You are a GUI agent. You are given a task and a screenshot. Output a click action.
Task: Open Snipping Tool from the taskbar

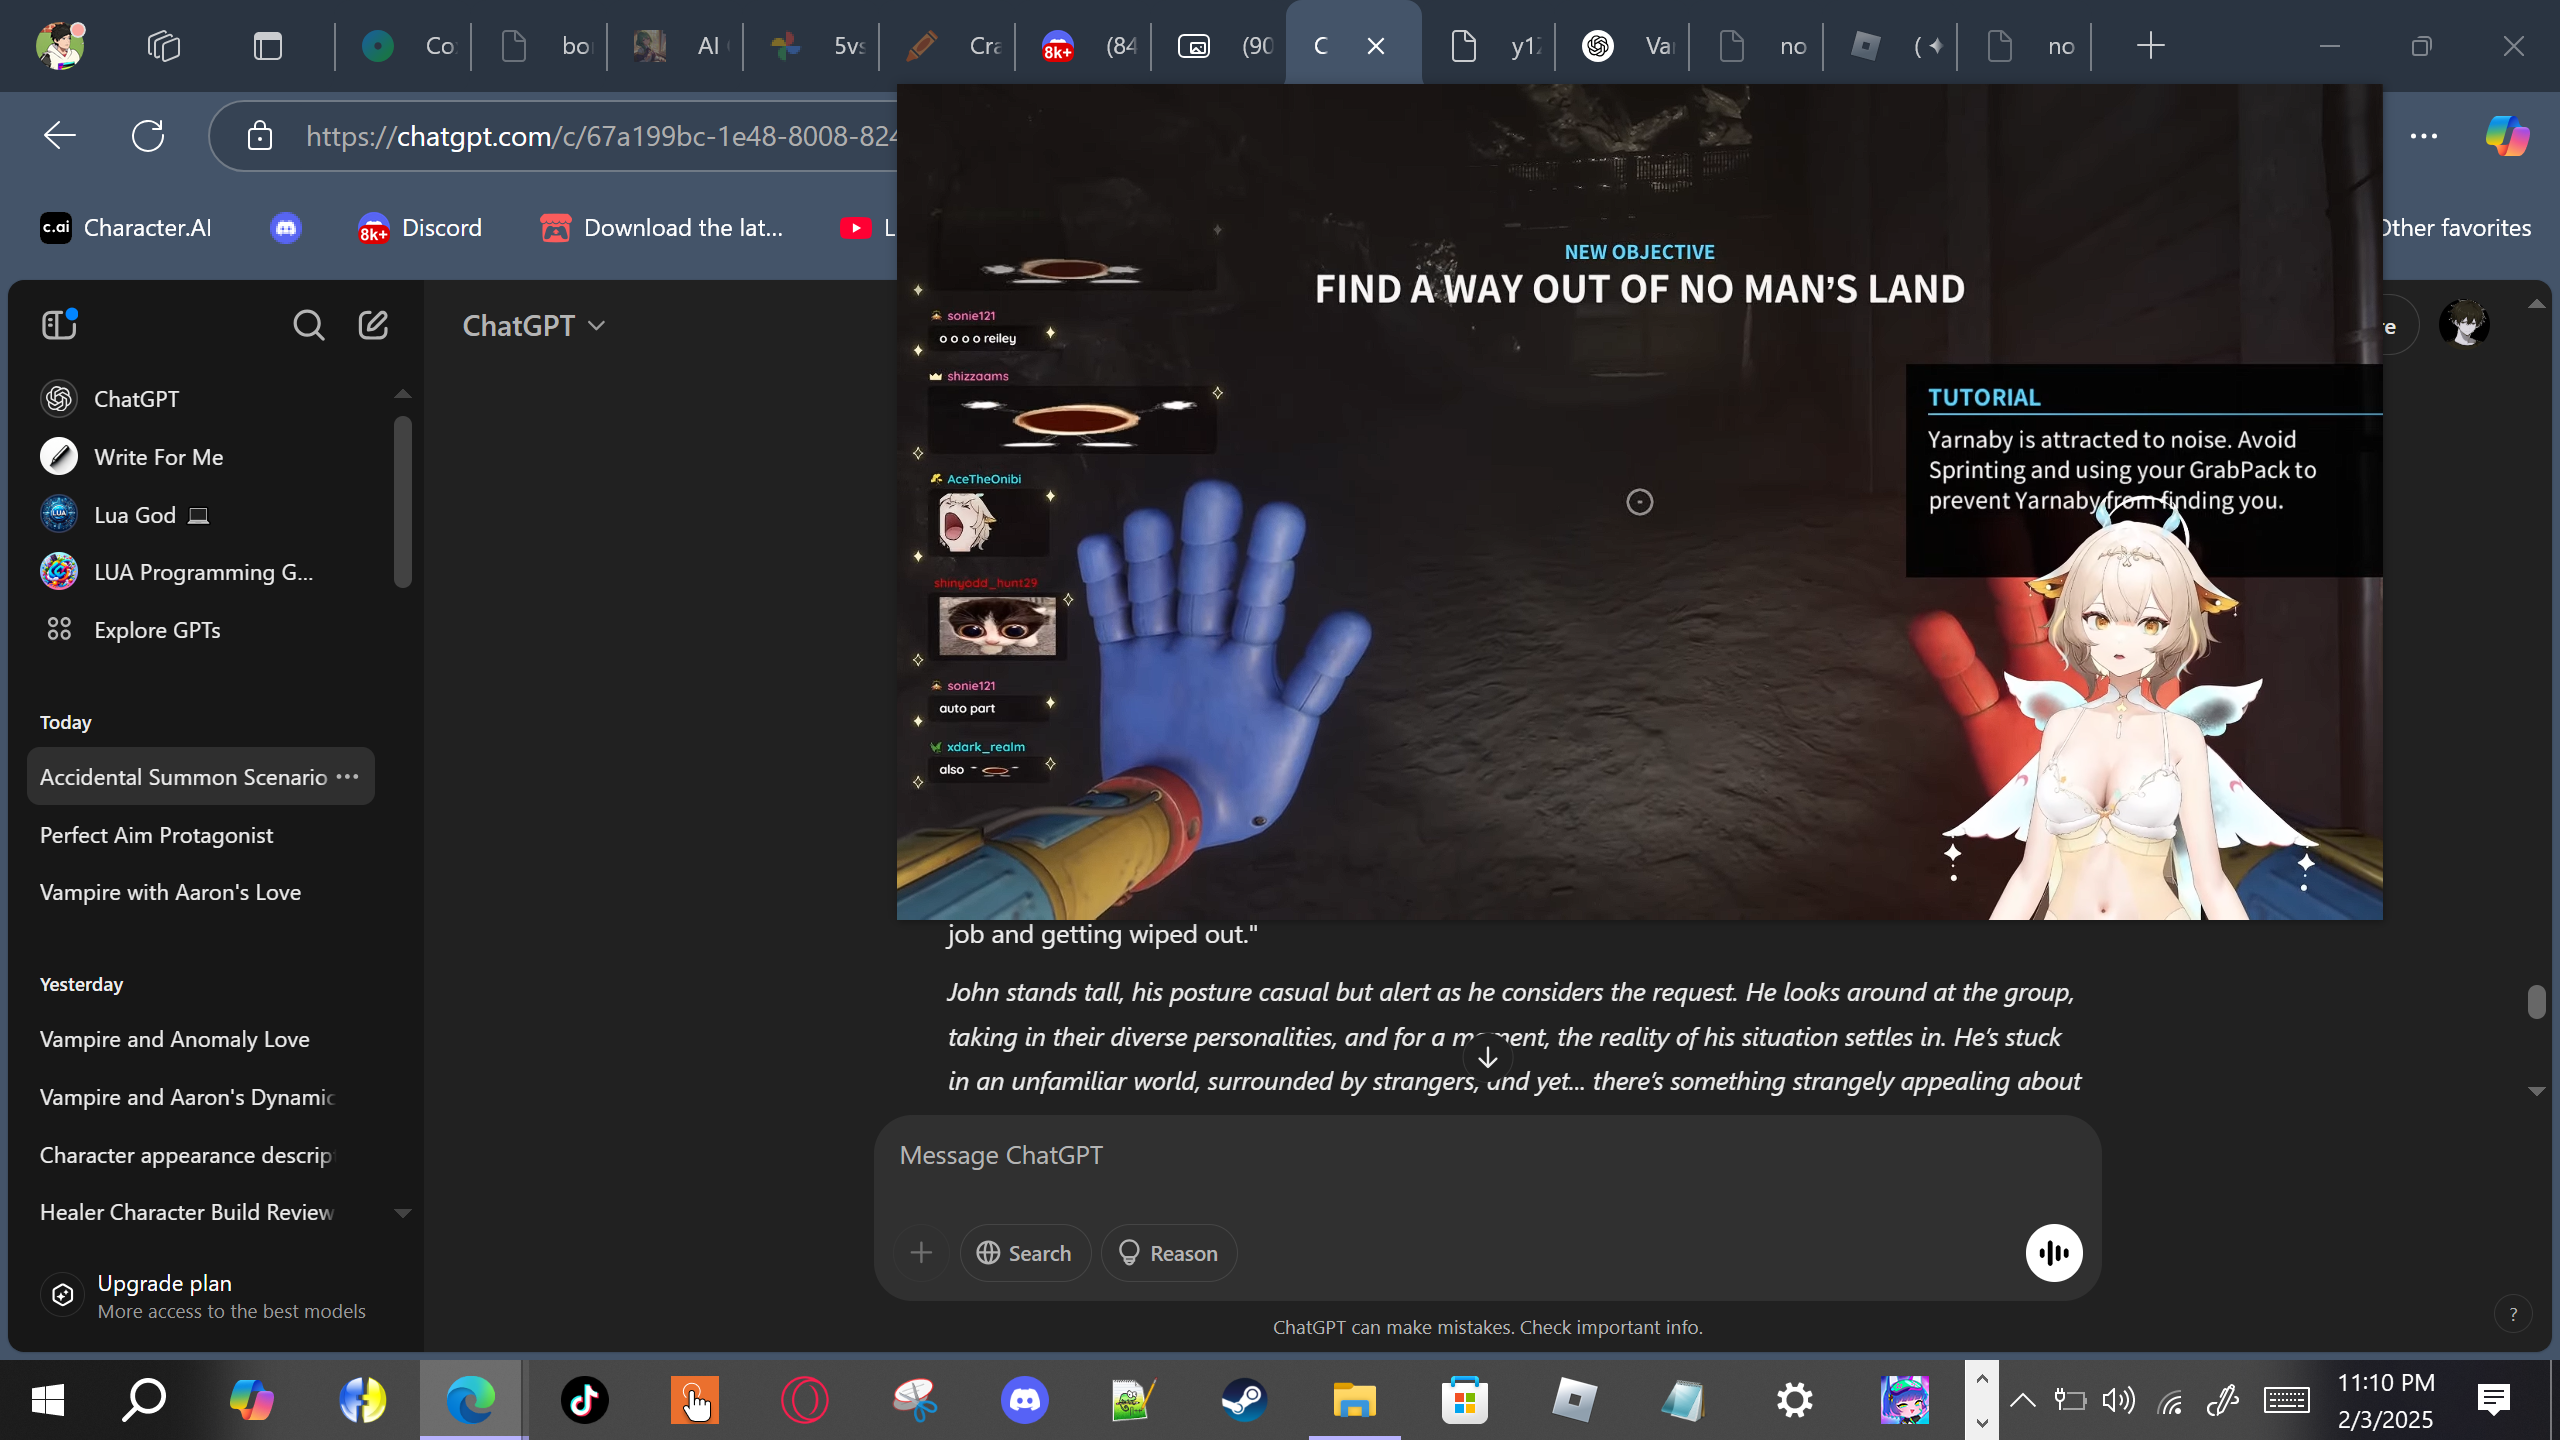914,1400
